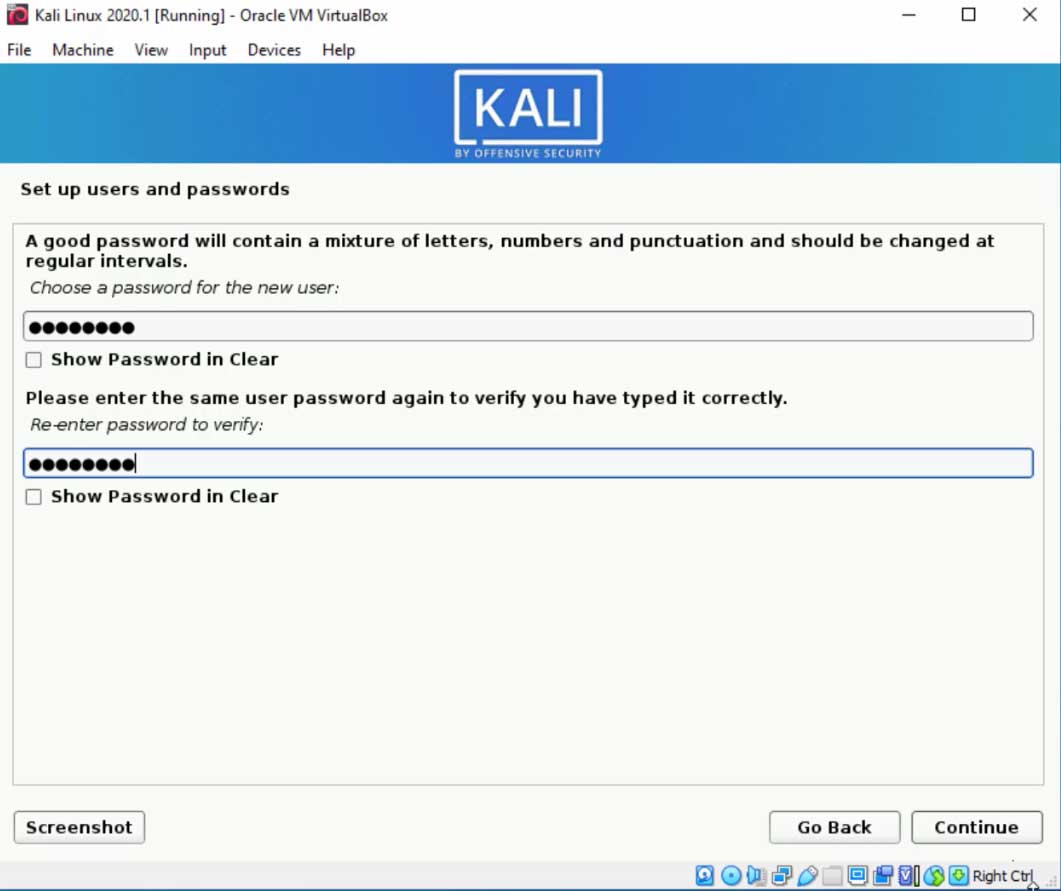This screenshot has width=1061, height=891.
Task: Focus the new user password field
Action: click(528, 327)
